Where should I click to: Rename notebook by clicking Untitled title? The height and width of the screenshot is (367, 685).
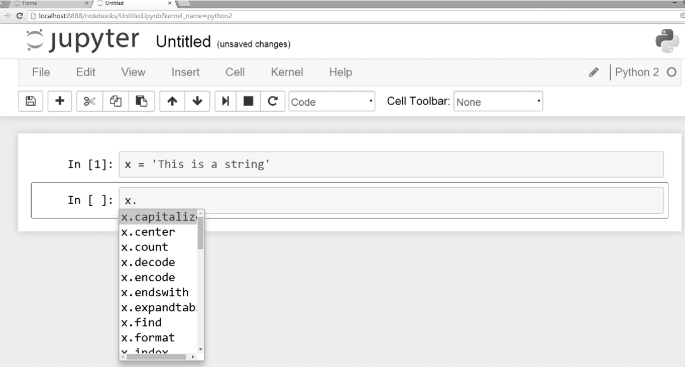point(183,42)
